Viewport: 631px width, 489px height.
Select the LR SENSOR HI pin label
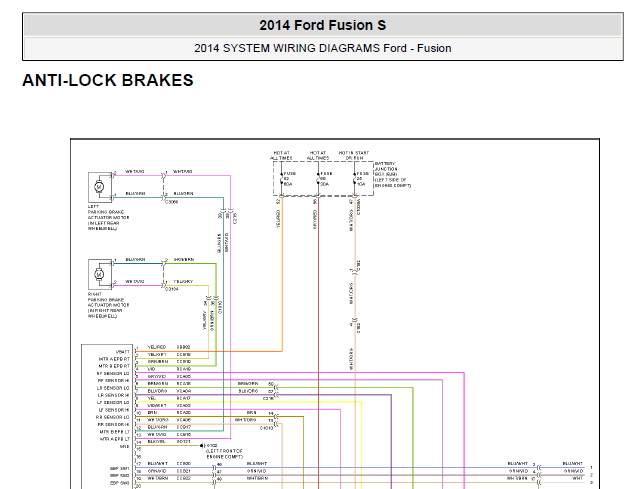pos(113,395)
